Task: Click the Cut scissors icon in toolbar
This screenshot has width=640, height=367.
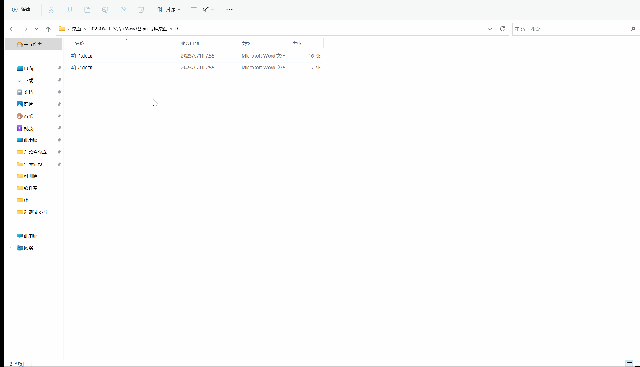Action: pyautogui.click(x=51, y=9)
